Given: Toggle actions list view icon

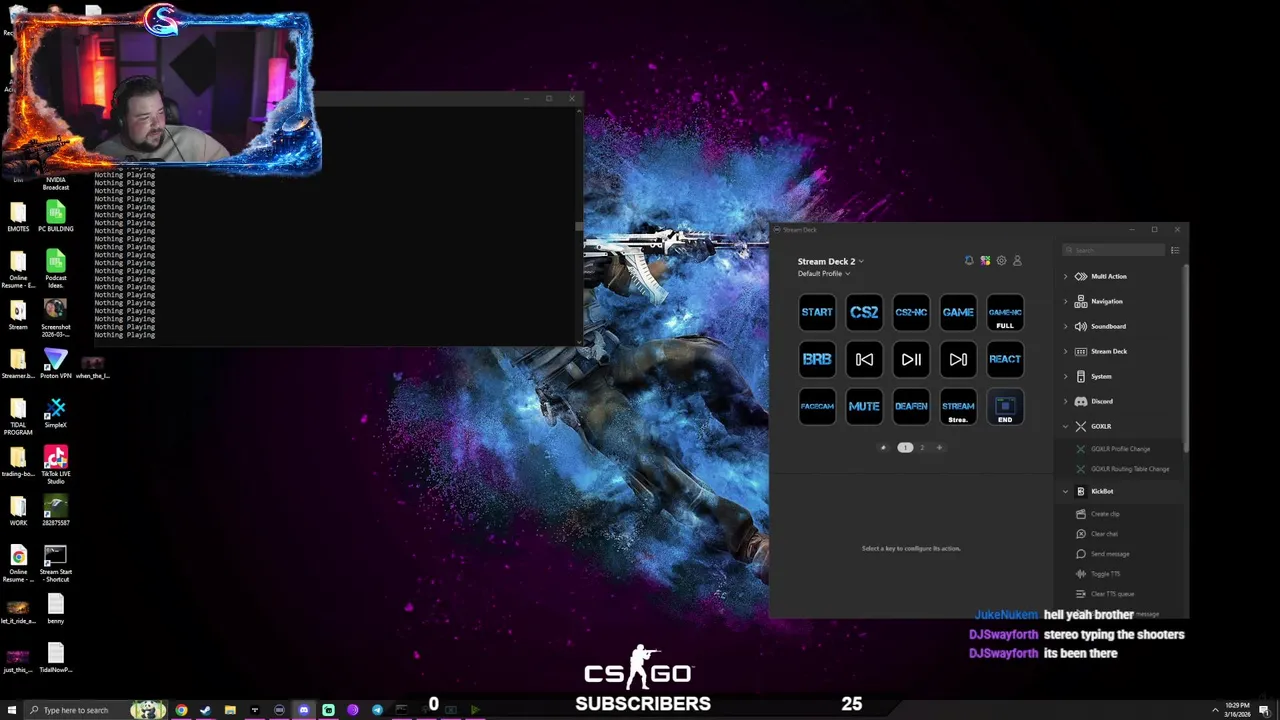Looking at the screenshot, I should (1175, 250).
